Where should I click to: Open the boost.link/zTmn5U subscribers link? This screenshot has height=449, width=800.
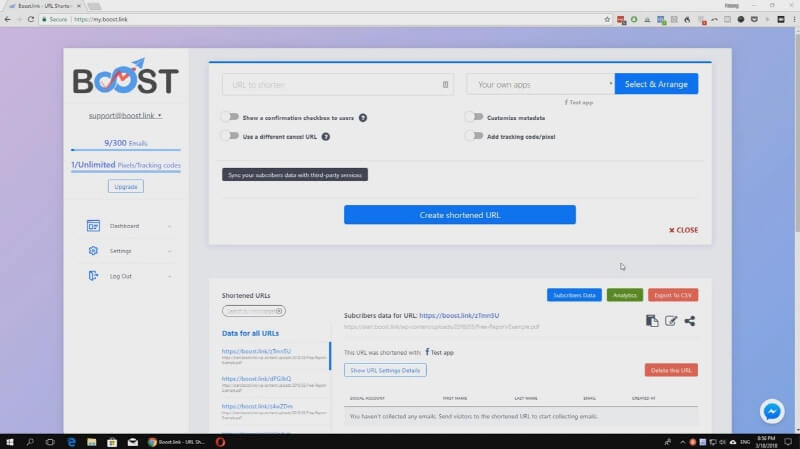(x=459, y=315)
